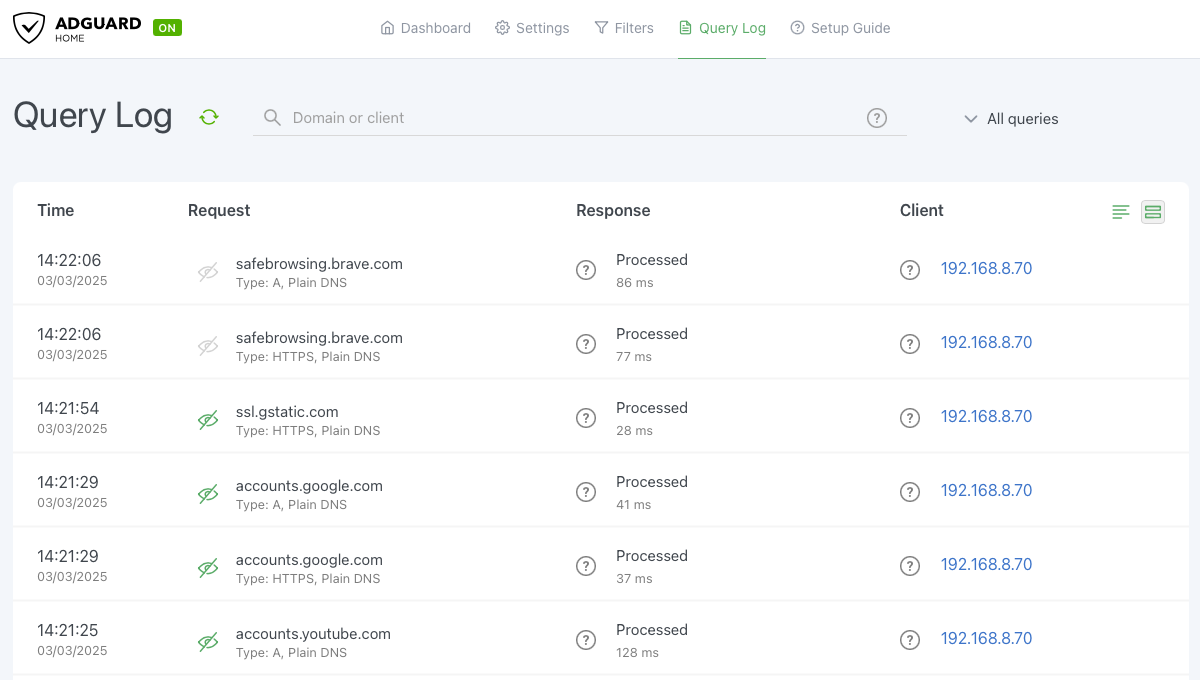Image resolution: width=1200 pixels, height=680 pixels.
Task: Click the AdGuard Home shield logo
Action: [29, 28]
